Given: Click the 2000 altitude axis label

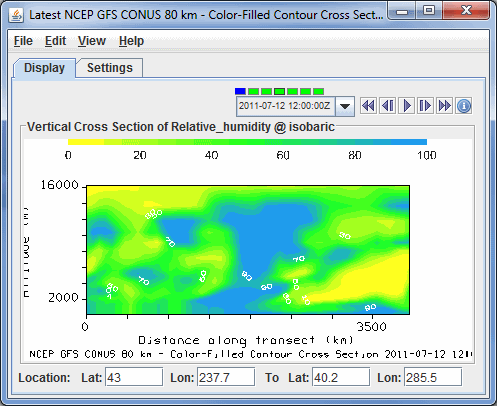Looking at the screenshot, I should coord(63,297).
